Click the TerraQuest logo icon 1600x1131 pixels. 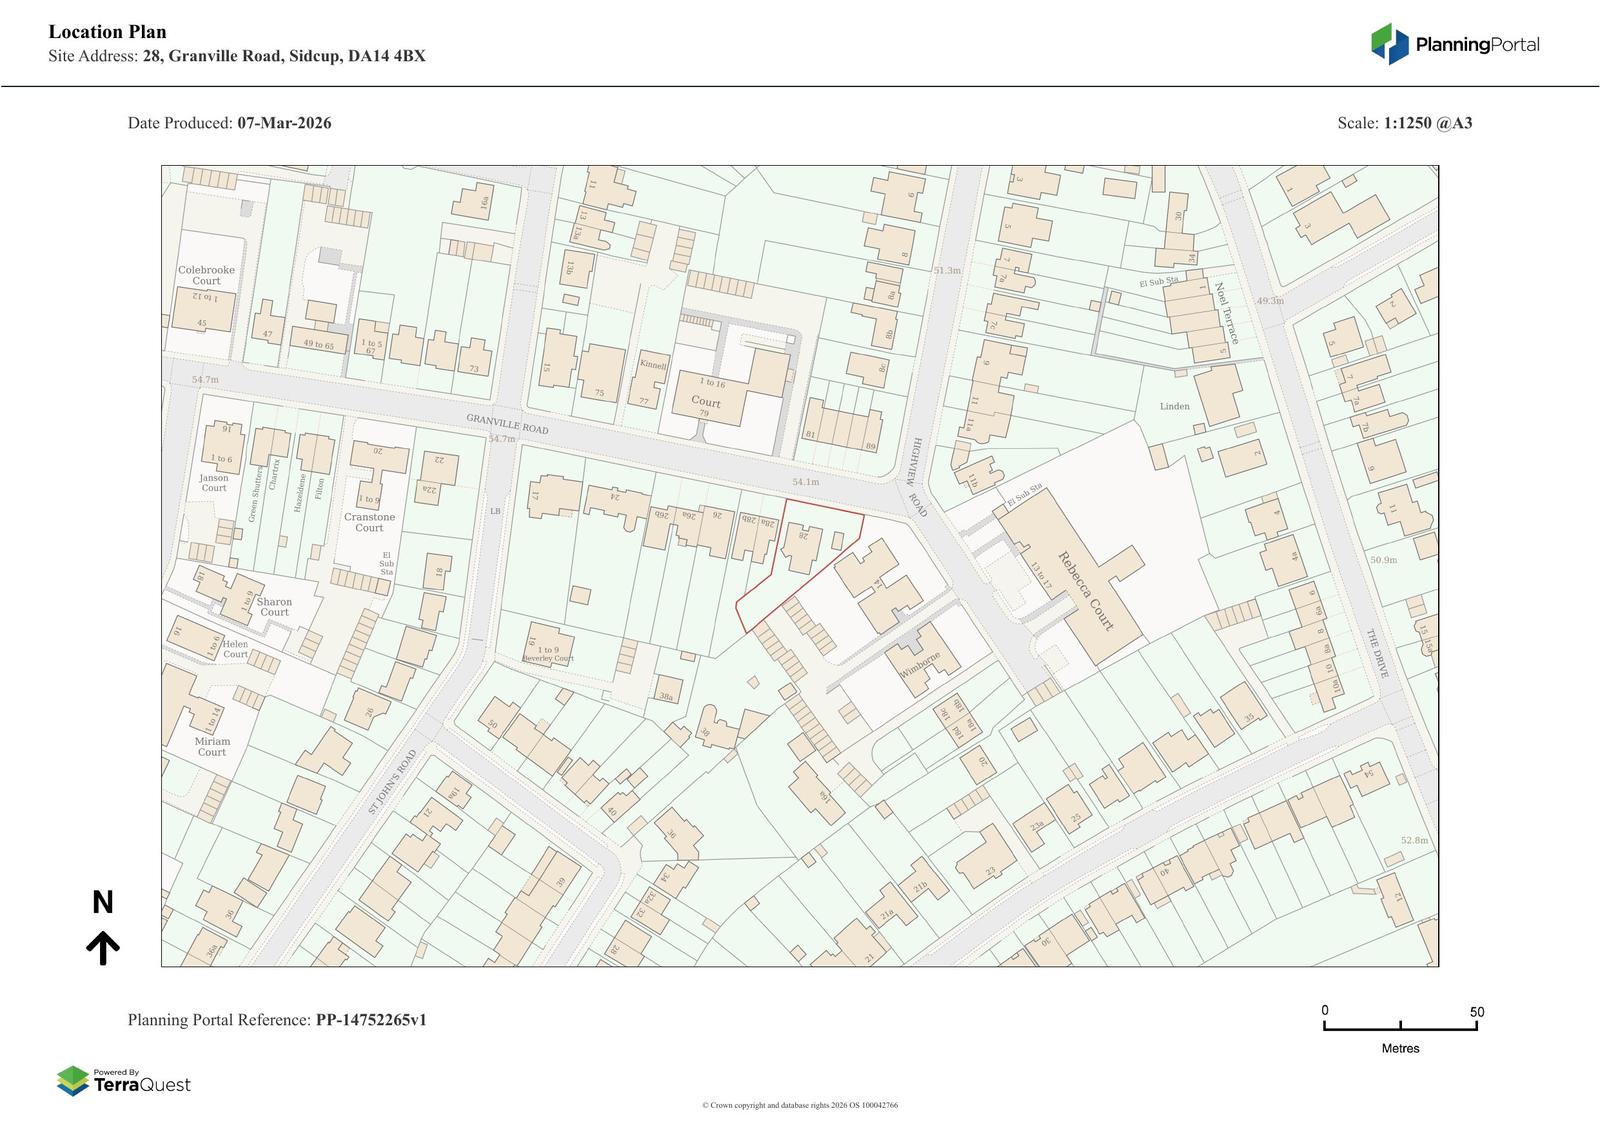pos(73,1081)
